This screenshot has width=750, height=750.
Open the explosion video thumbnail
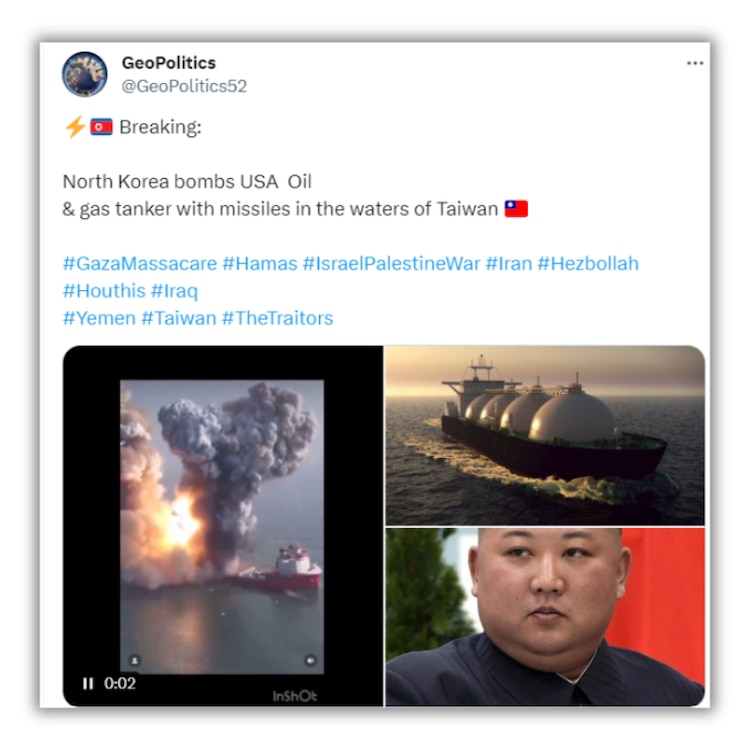click(222, 526)
